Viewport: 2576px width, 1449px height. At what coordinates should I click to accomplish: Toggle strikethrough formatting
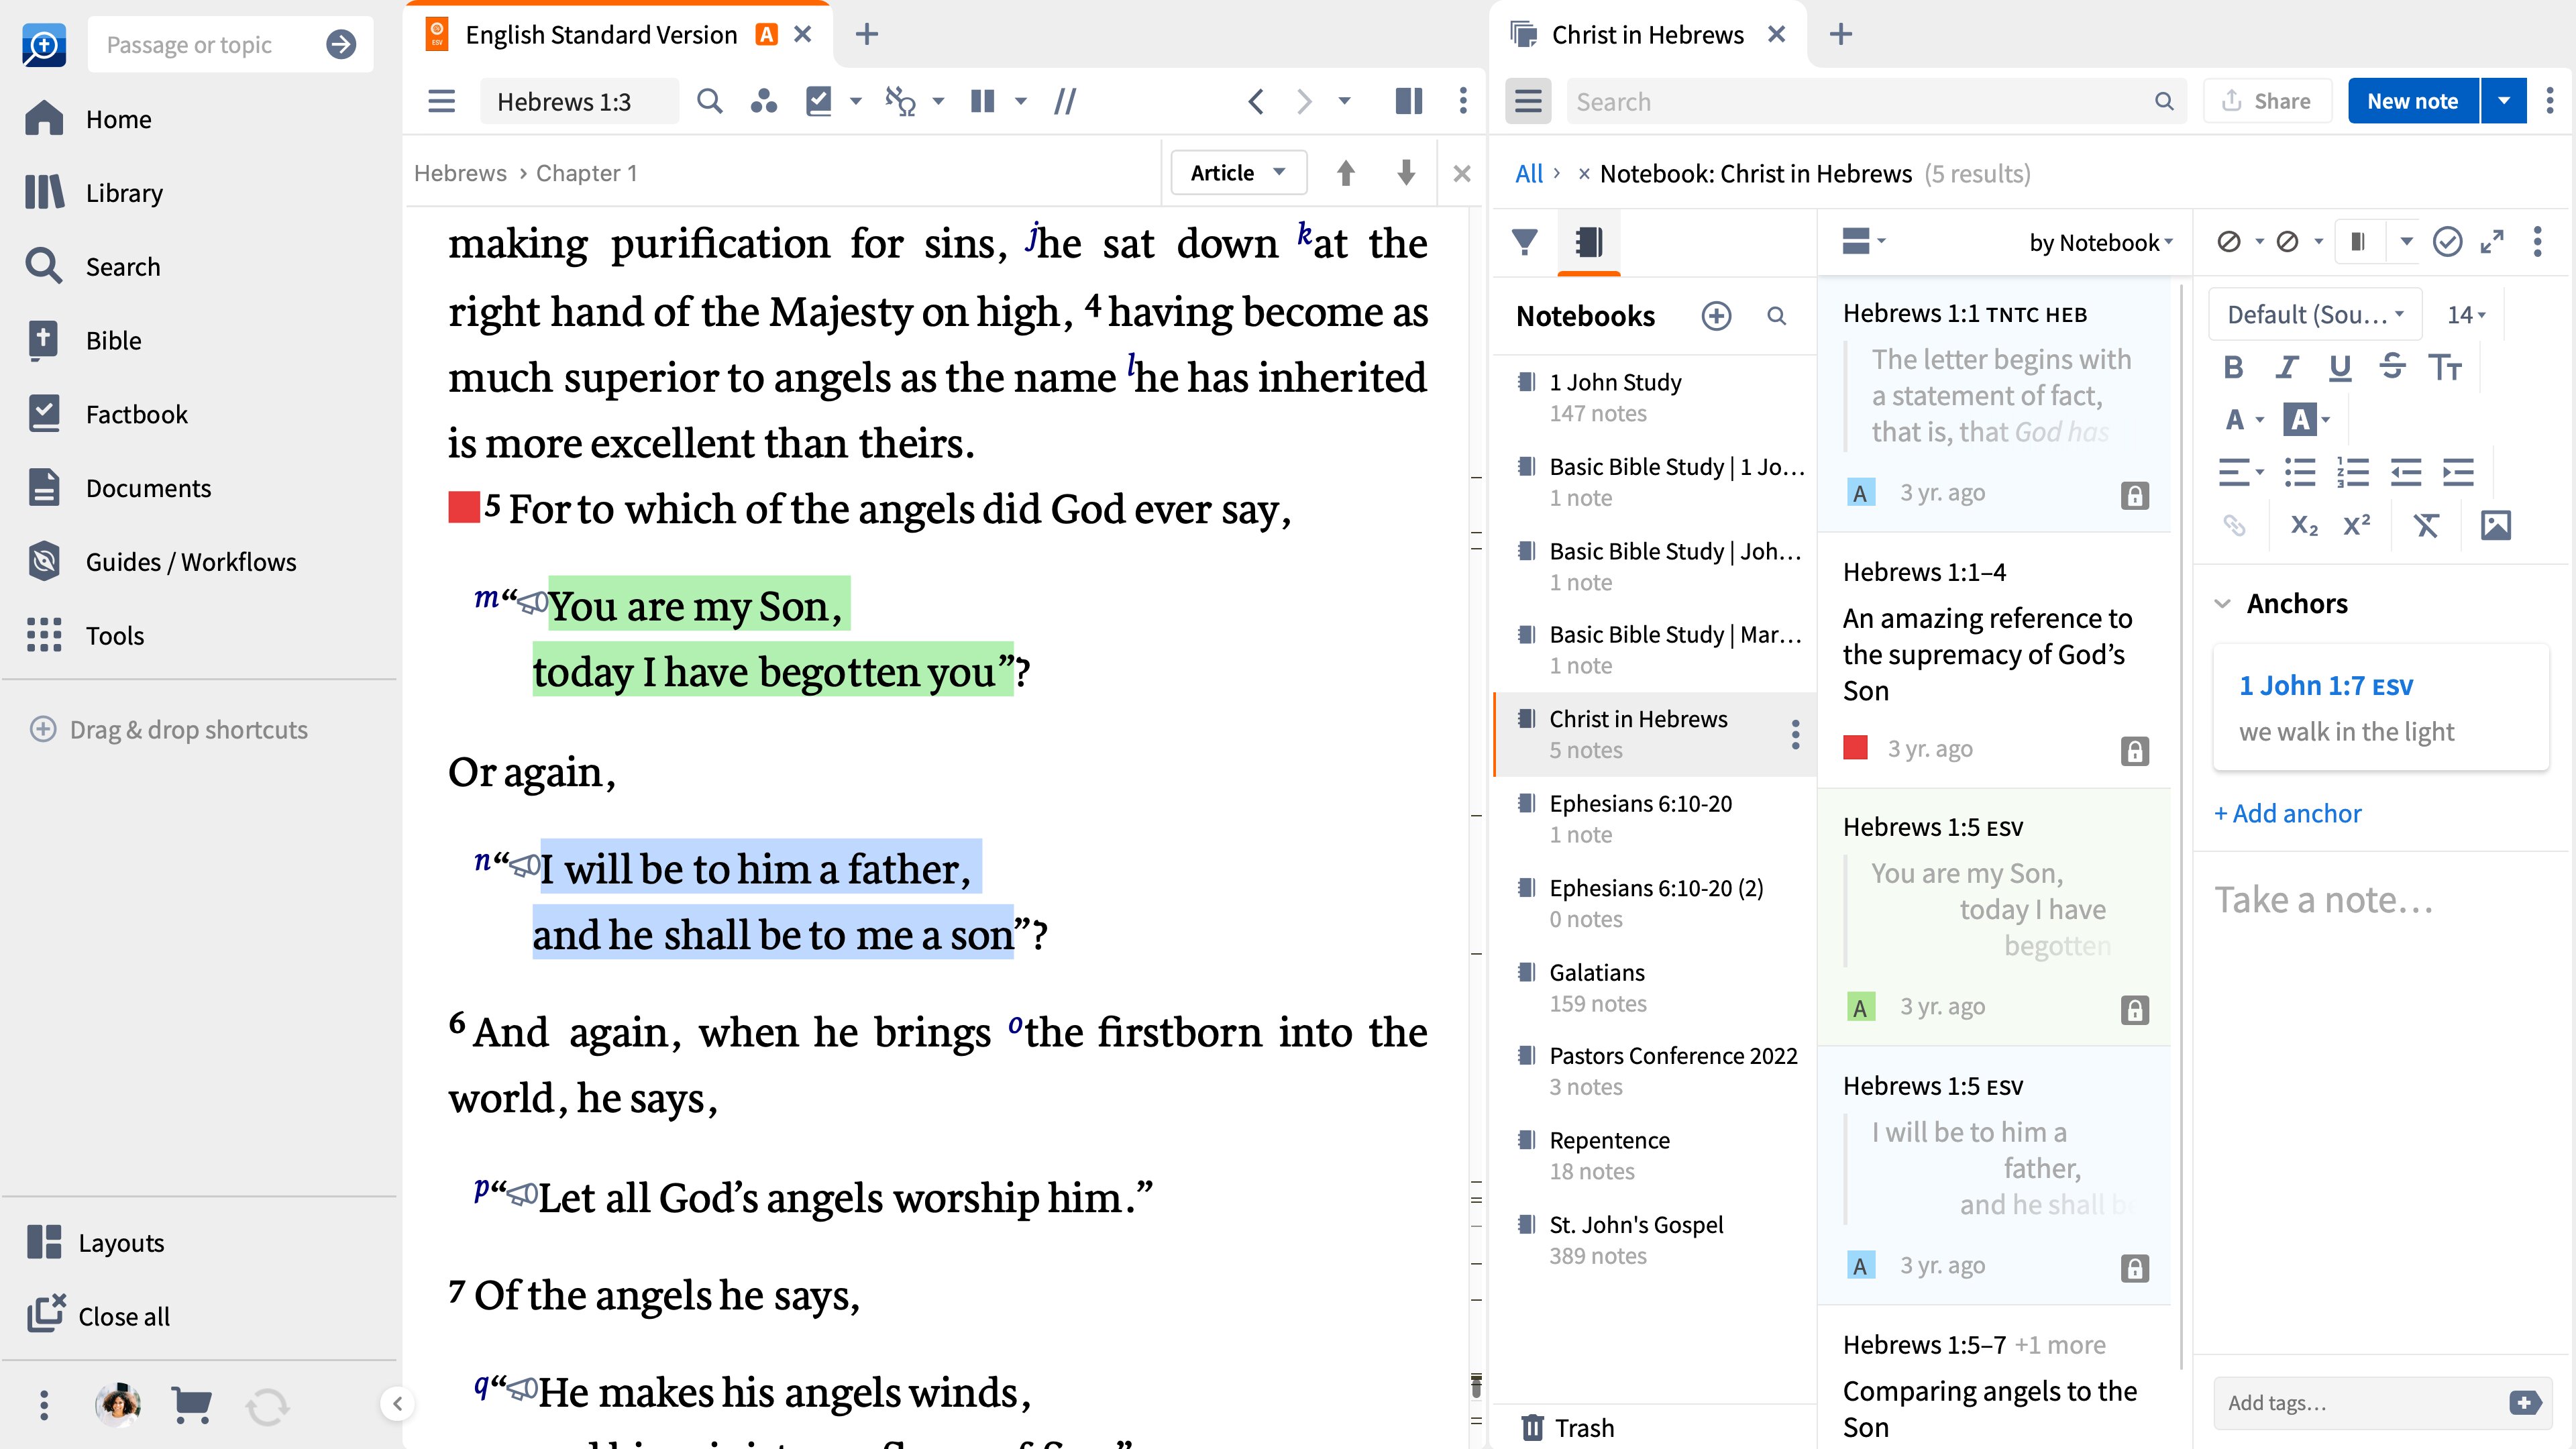point(2392,367)
